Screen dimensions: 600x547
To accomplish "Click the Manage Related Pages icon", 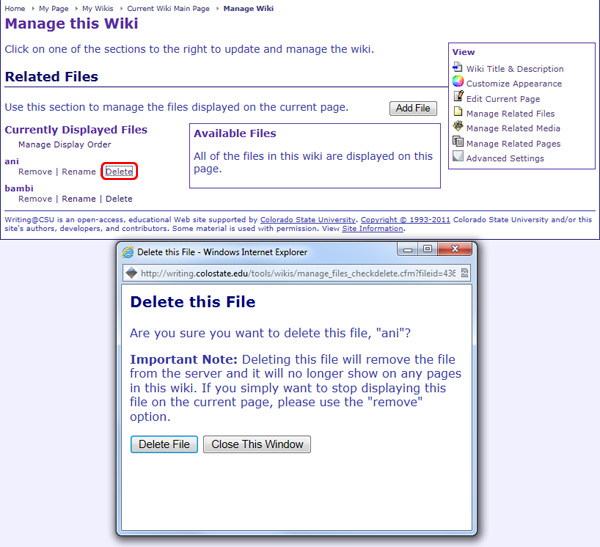I will 458,143.
